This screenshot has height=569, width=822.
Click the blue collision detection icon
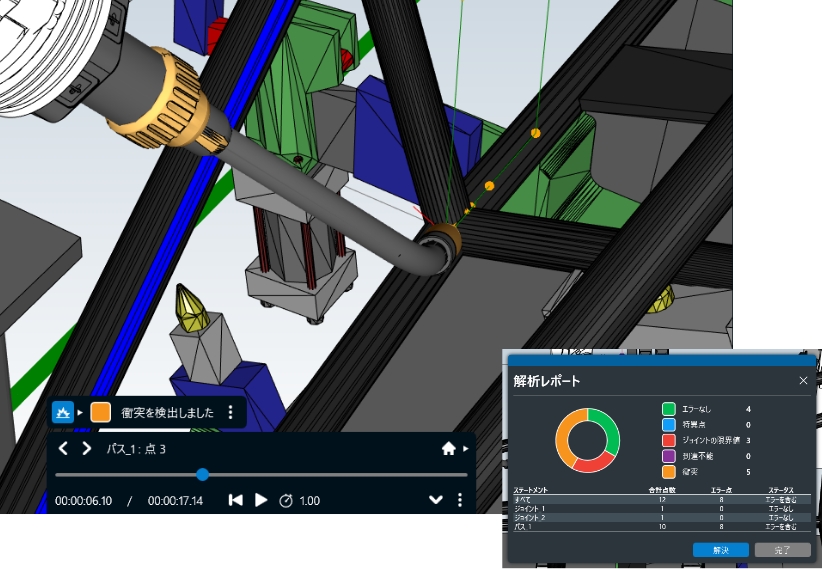(x=63, y=412)
